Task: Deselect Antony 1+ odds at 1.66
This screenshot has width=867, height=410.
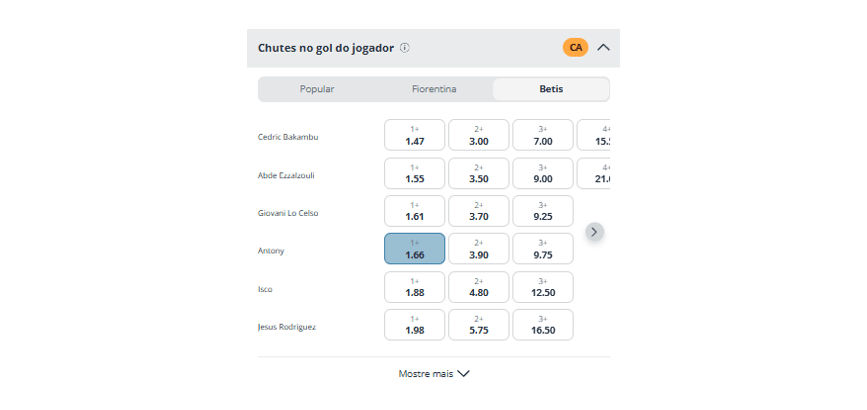Action: point(415,249)
